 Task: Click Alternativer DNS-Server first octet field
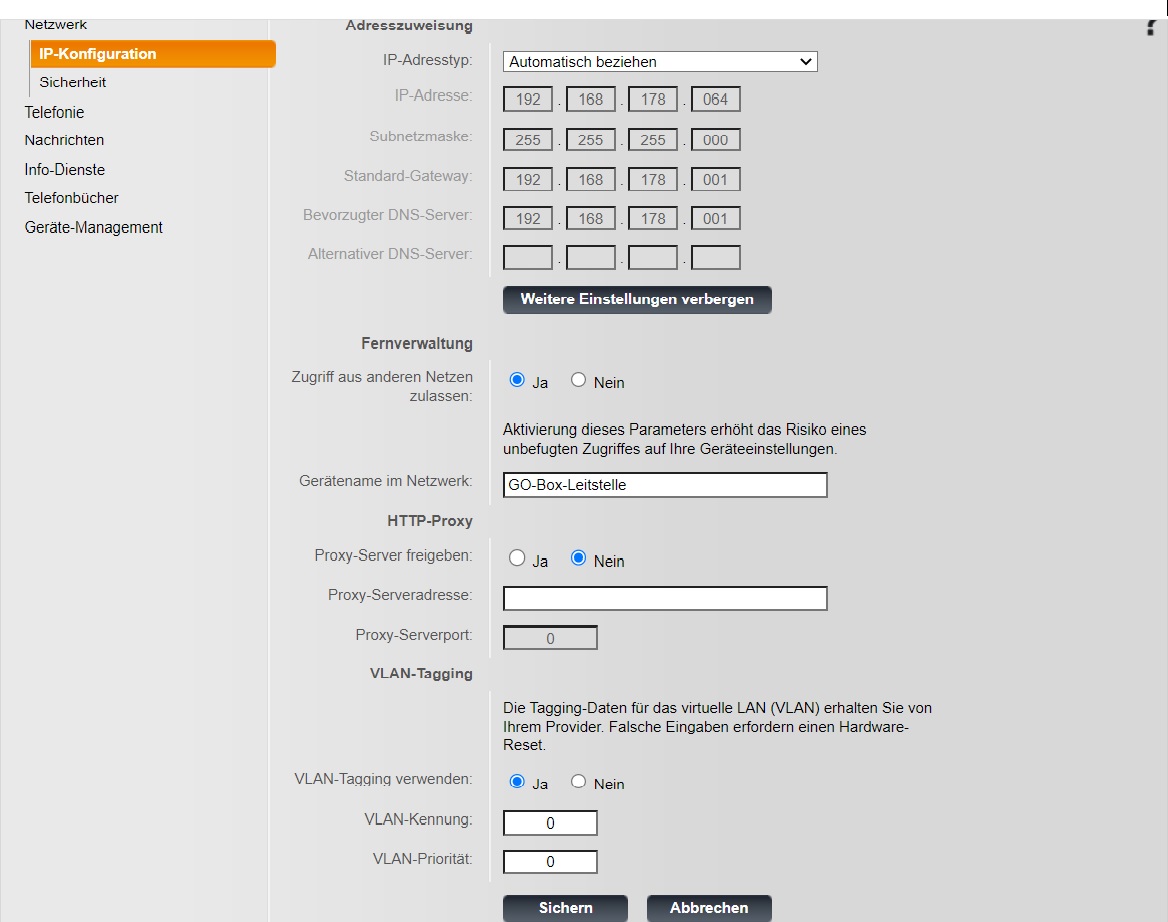coord(528,258)
